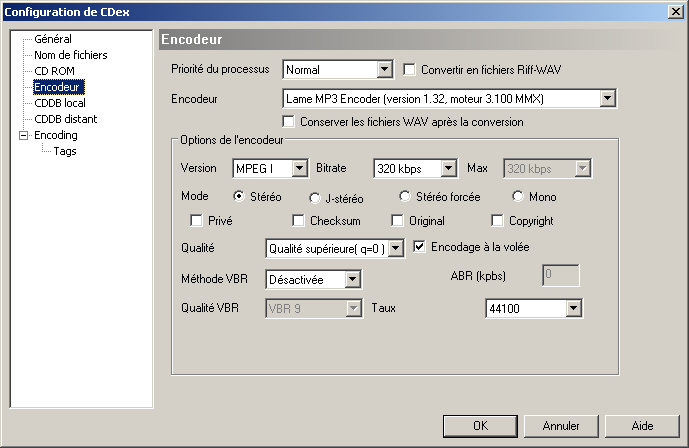689x448 pixels.
Task: Open the MPEG Version dropdown
Action: tap(270, 168)
